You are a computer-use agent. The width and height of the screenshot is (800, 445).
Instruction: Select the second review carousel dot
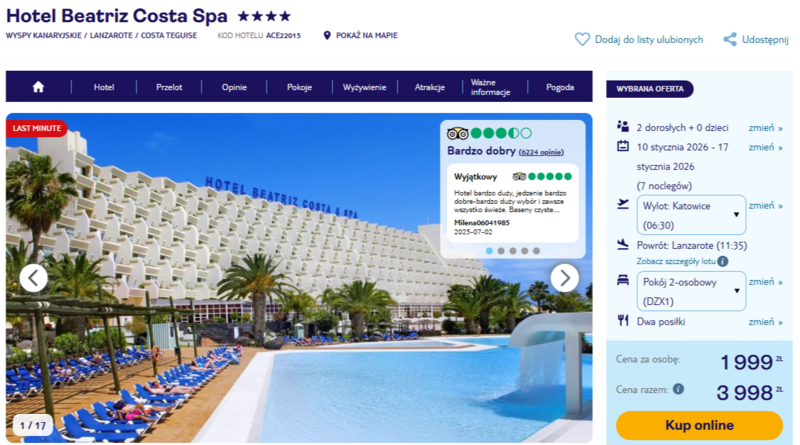(x=501, y=251)
